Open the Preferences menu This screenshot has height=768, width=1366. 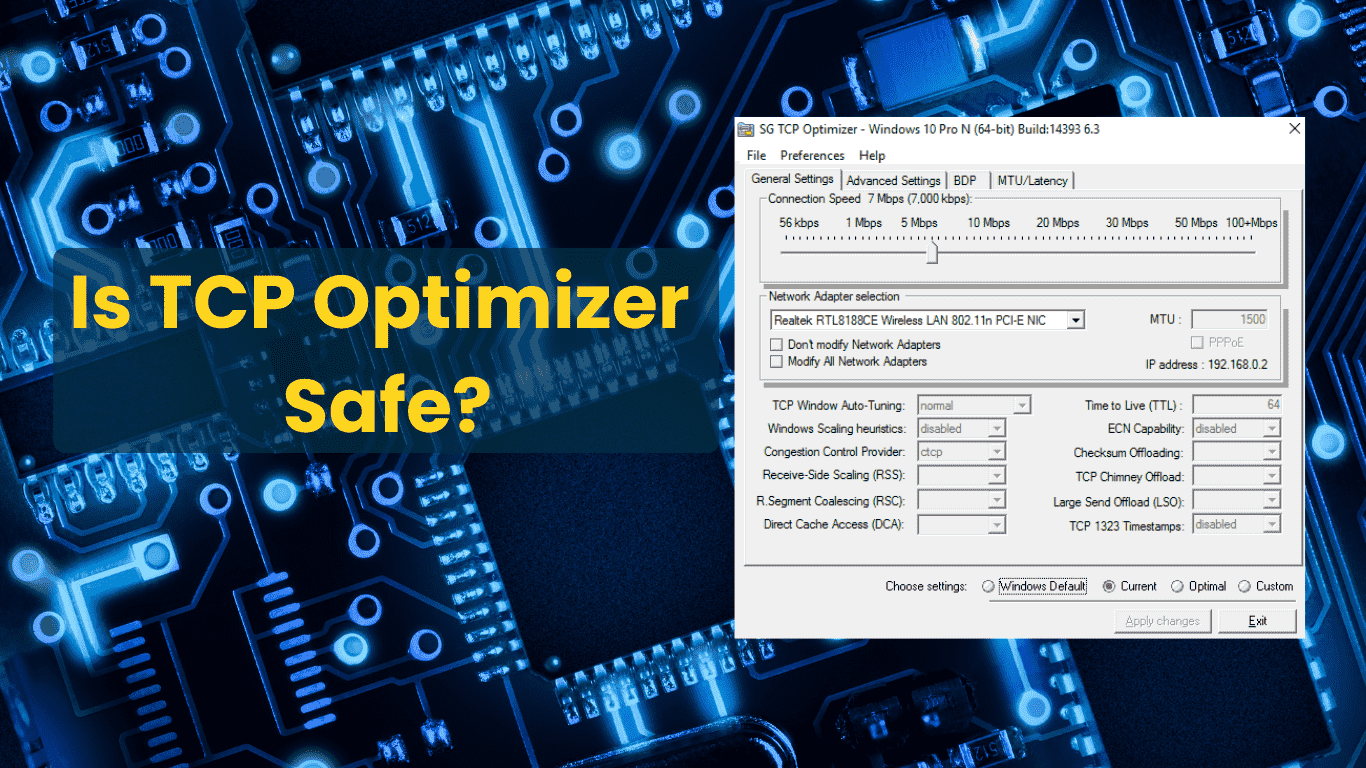(812, 155)
